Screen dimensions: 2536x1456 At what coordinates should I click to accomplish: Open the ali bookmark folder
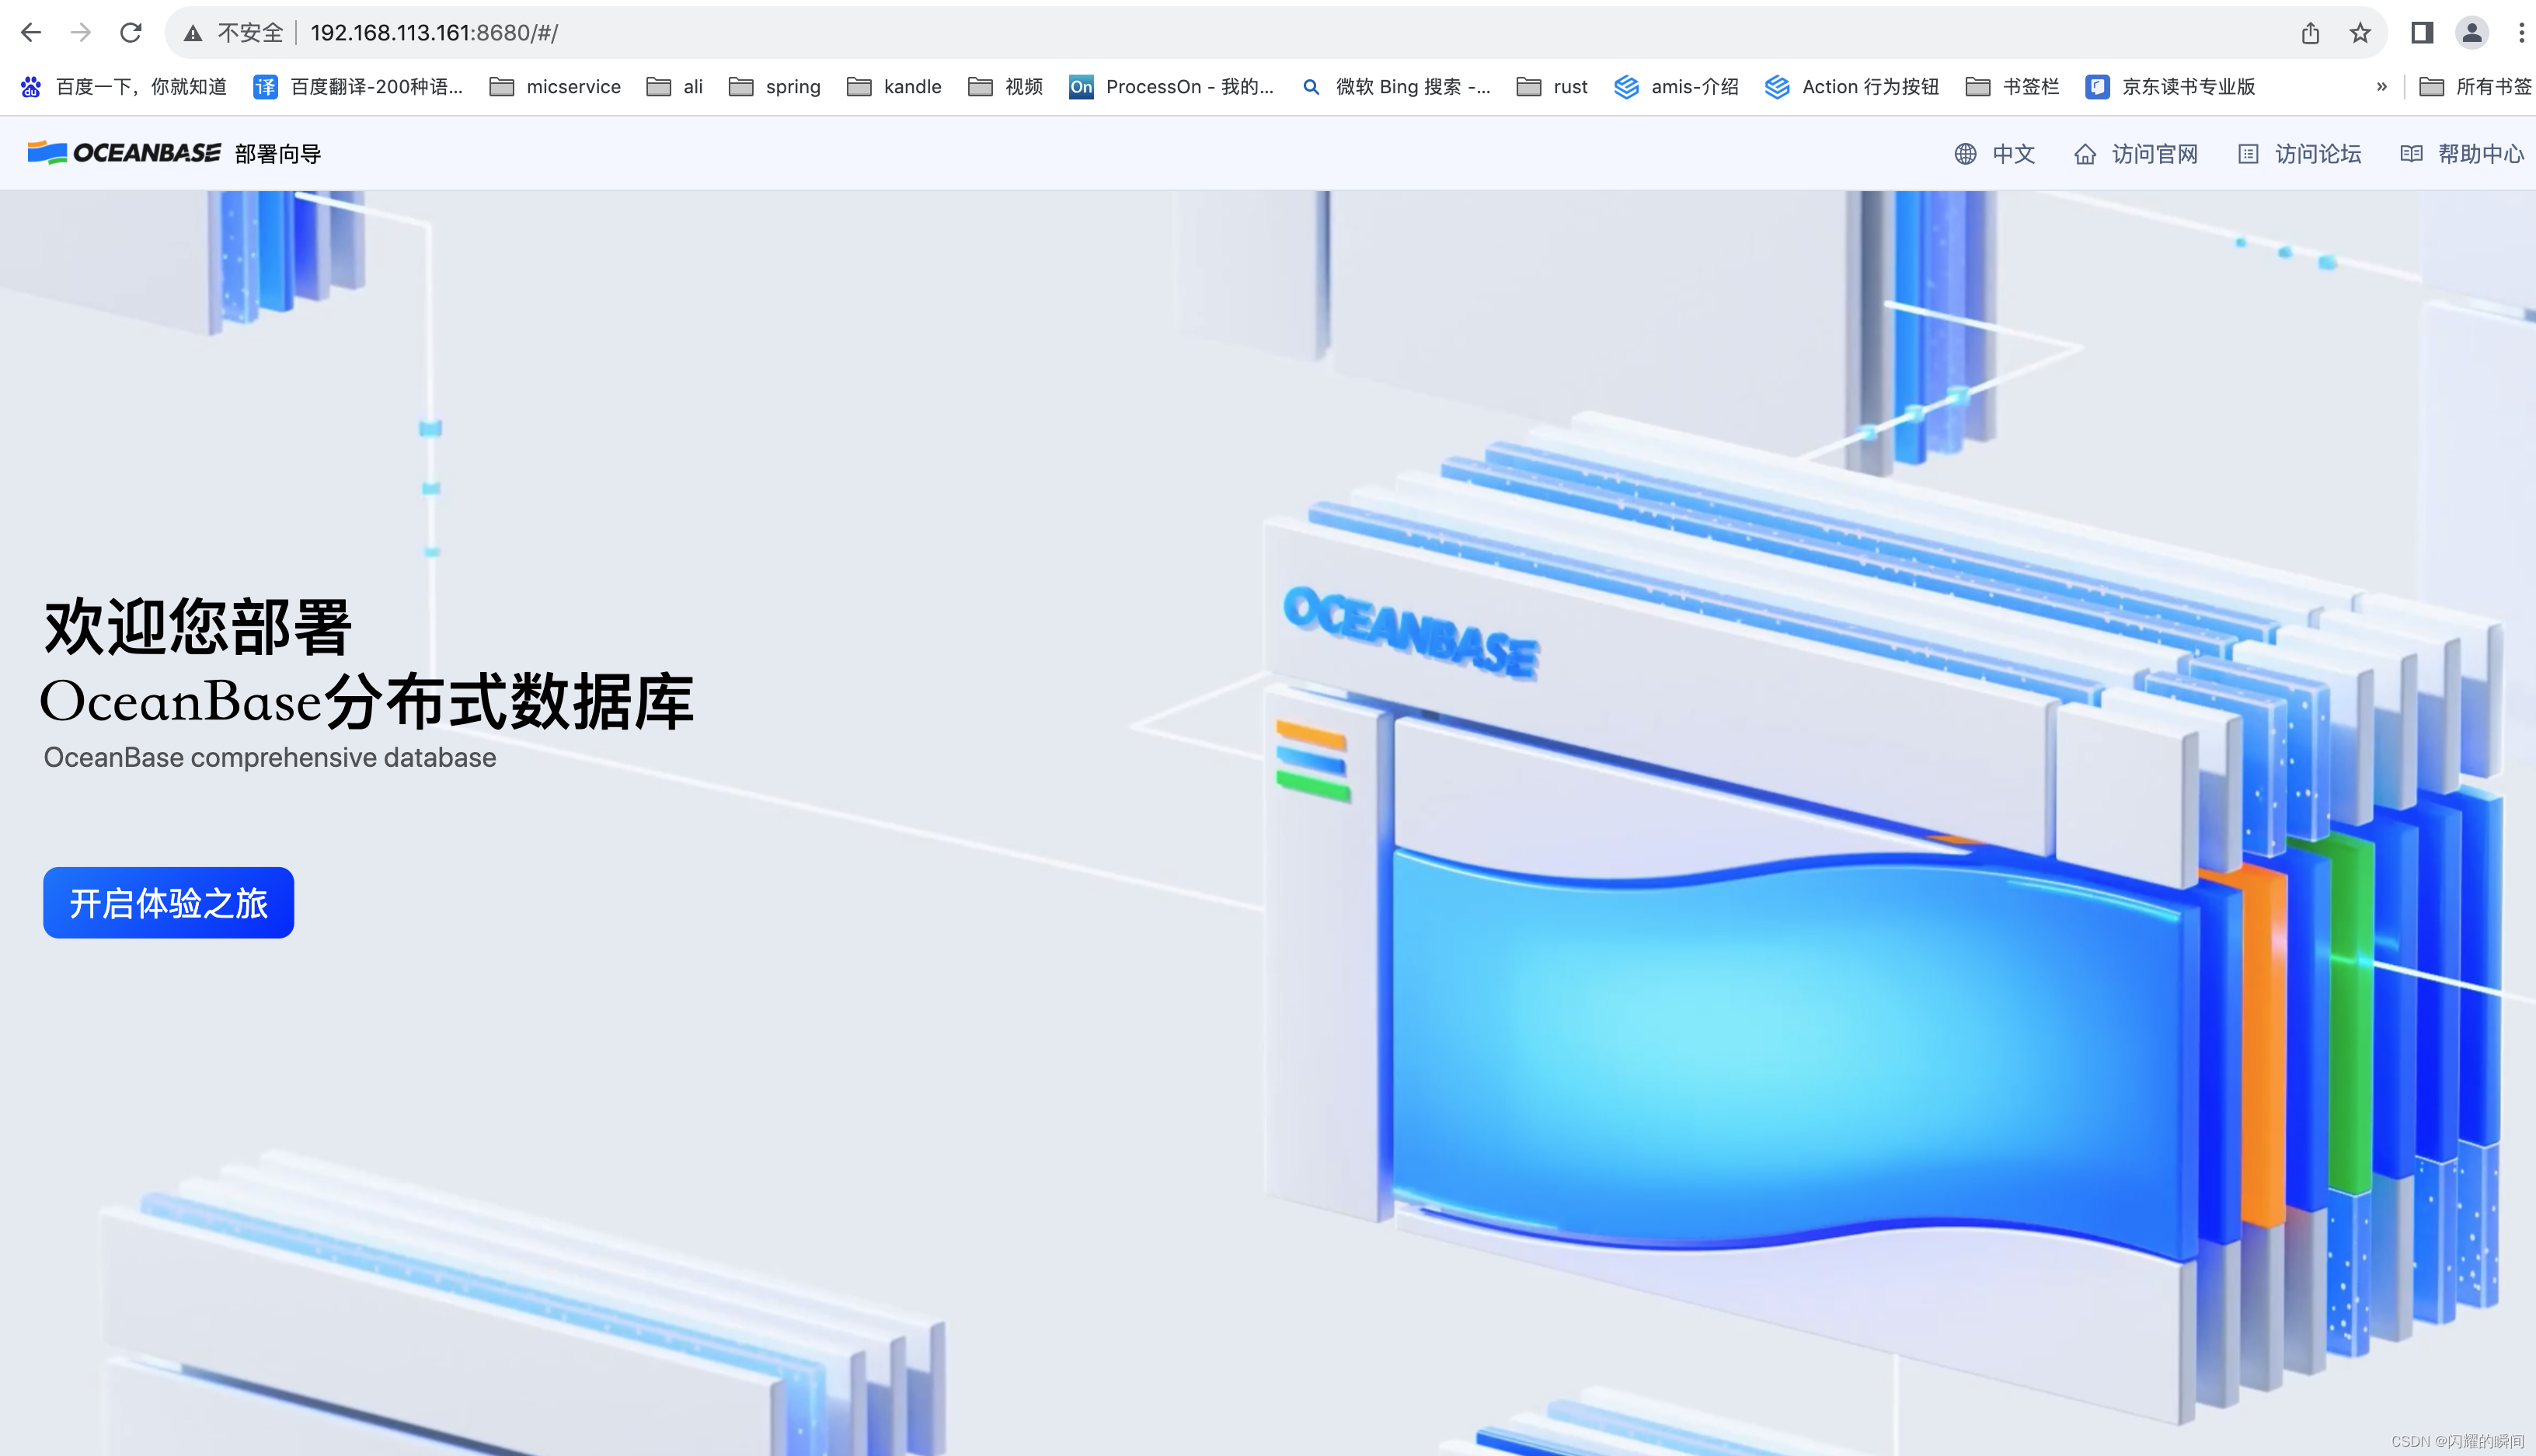click(675, 87)
